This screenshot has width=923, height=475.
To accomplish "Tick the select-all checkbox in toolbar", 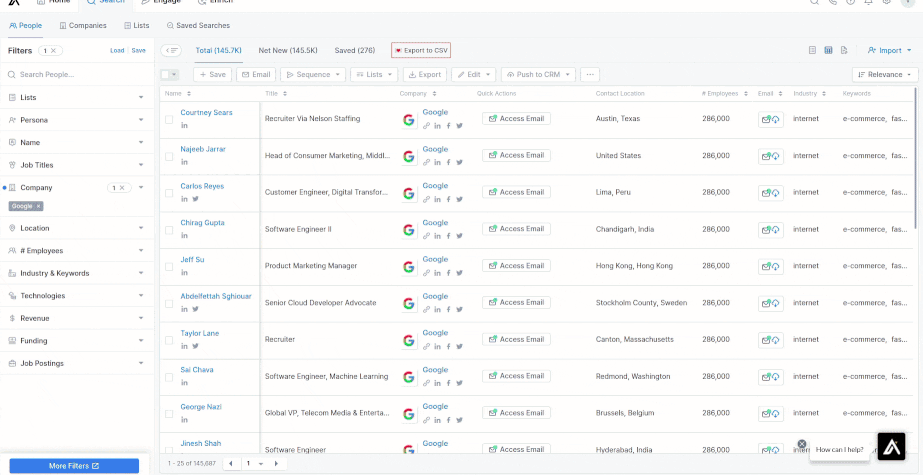I will (x=165, y=75).
